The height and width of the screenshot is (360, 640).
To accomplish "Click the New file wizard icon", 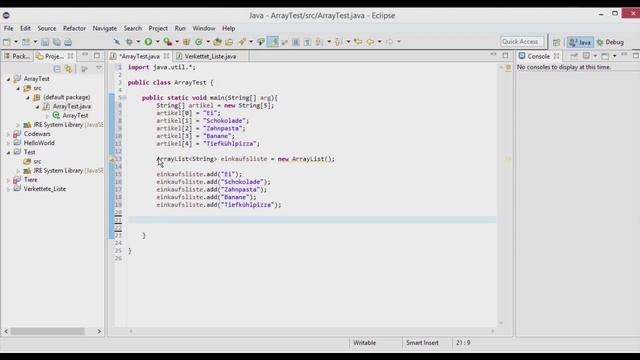I will pyautogui.click(x=7, y=42).
